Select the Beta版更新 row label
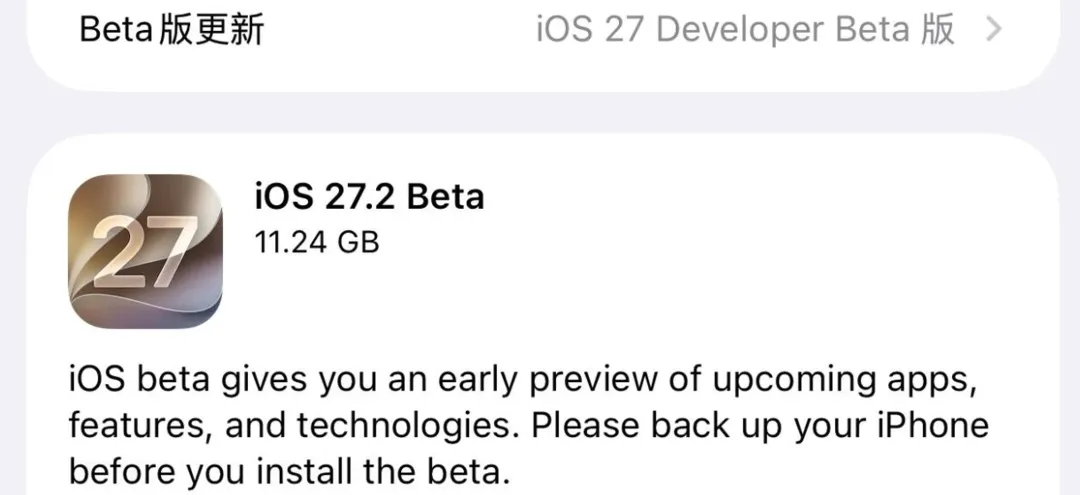Image resolution: width=1080 pixels, height=495 pixels. pos(172,30)
